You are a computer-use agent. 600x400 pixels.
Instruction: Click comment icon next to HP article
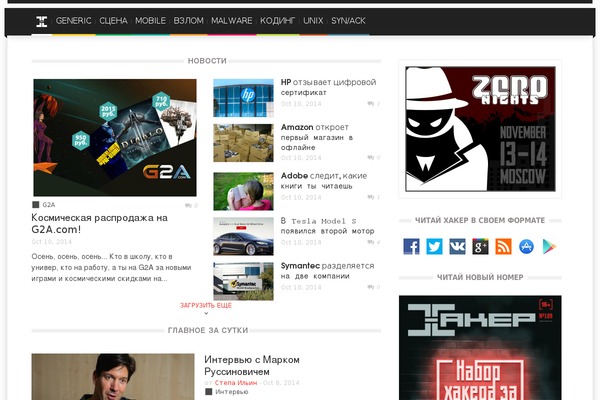[370, 104]
